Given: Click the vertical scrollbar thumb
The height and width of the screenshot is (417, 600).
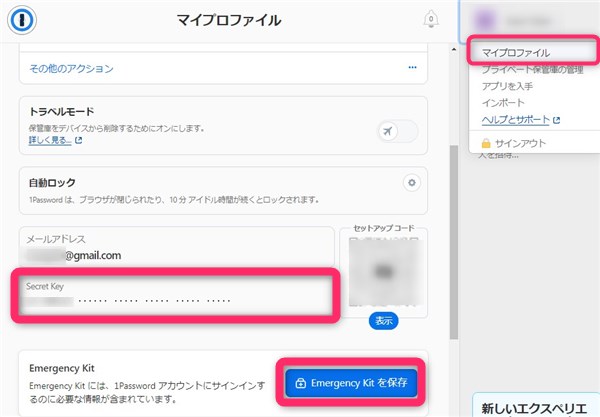Looking at the screenshot, I should pos(454,242).
